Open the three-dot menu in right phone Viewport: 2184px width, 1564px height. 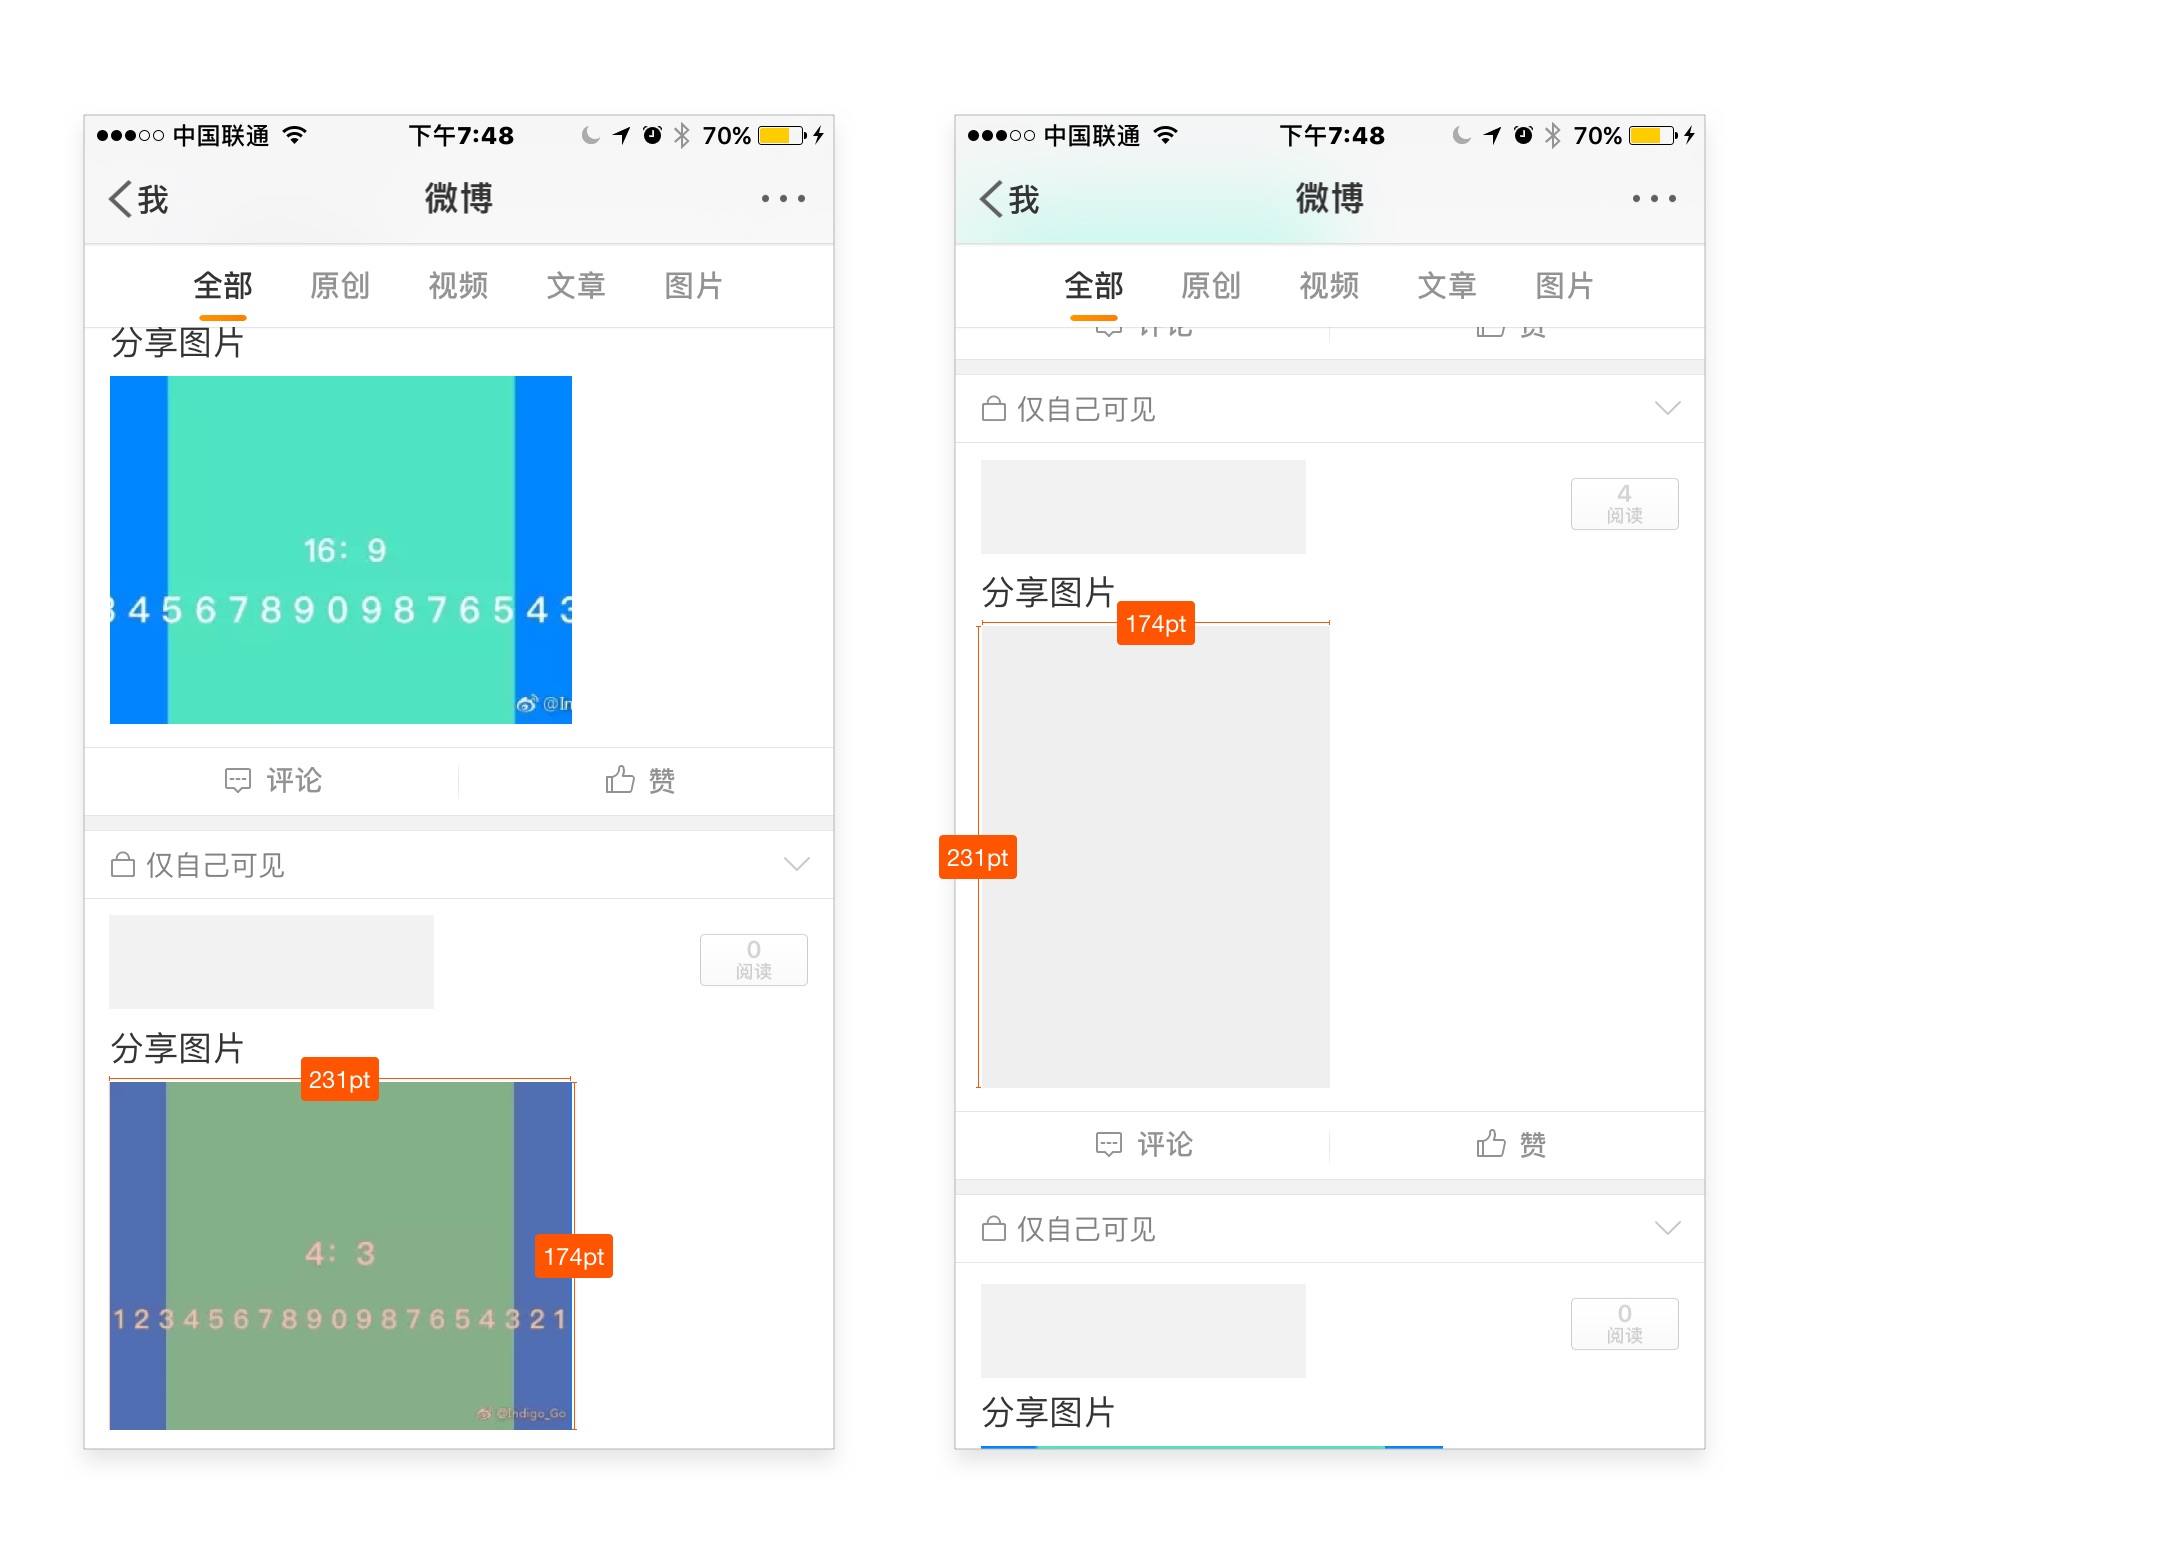[1654, 199]
